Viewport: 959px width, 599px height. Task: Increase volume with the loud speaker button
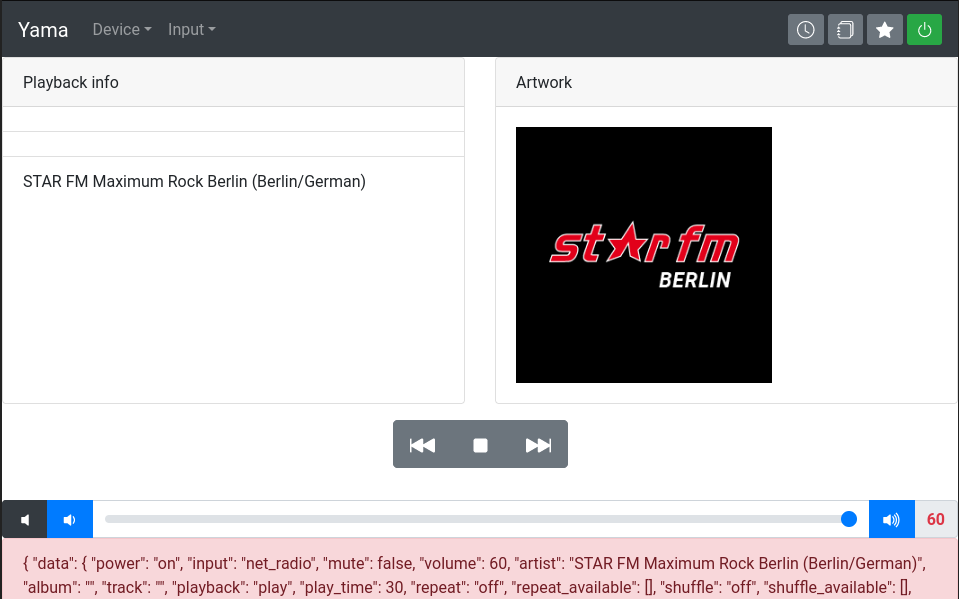(891, 520)
